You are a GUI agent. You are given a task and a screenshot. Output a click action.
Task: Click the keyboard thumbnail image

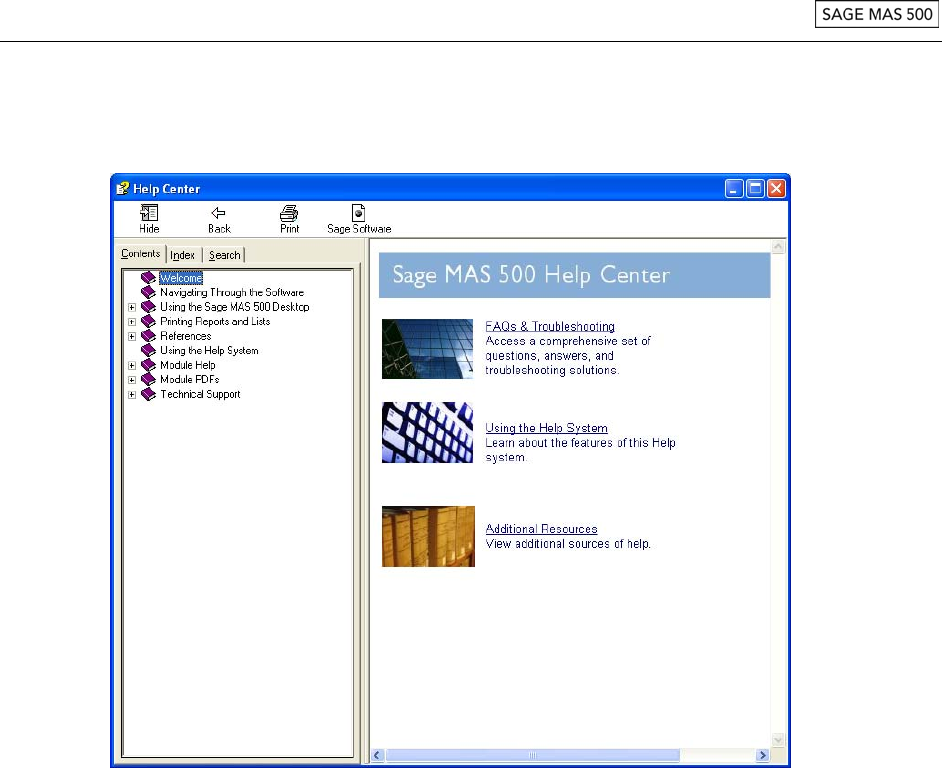tap(428, 432)
